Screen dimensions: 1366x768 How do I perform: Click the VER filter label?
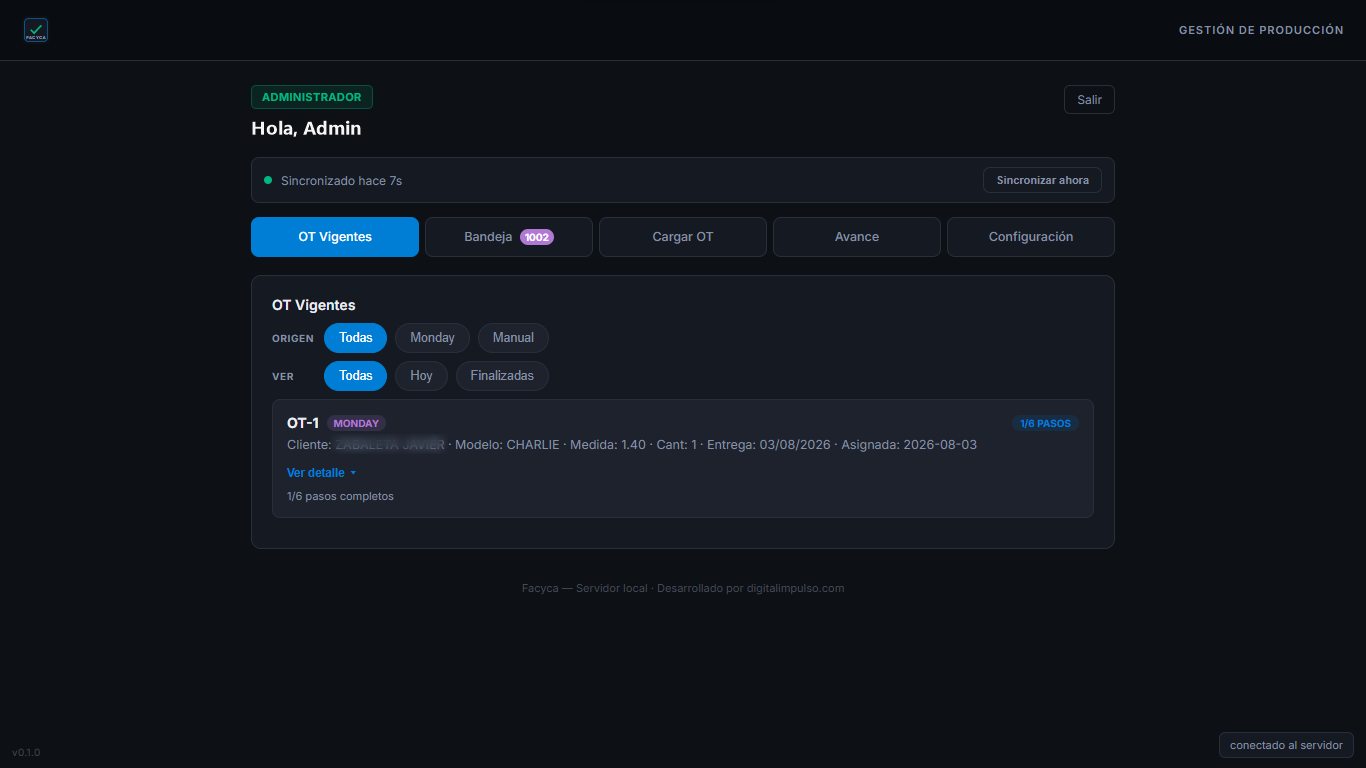click(283, 376)
